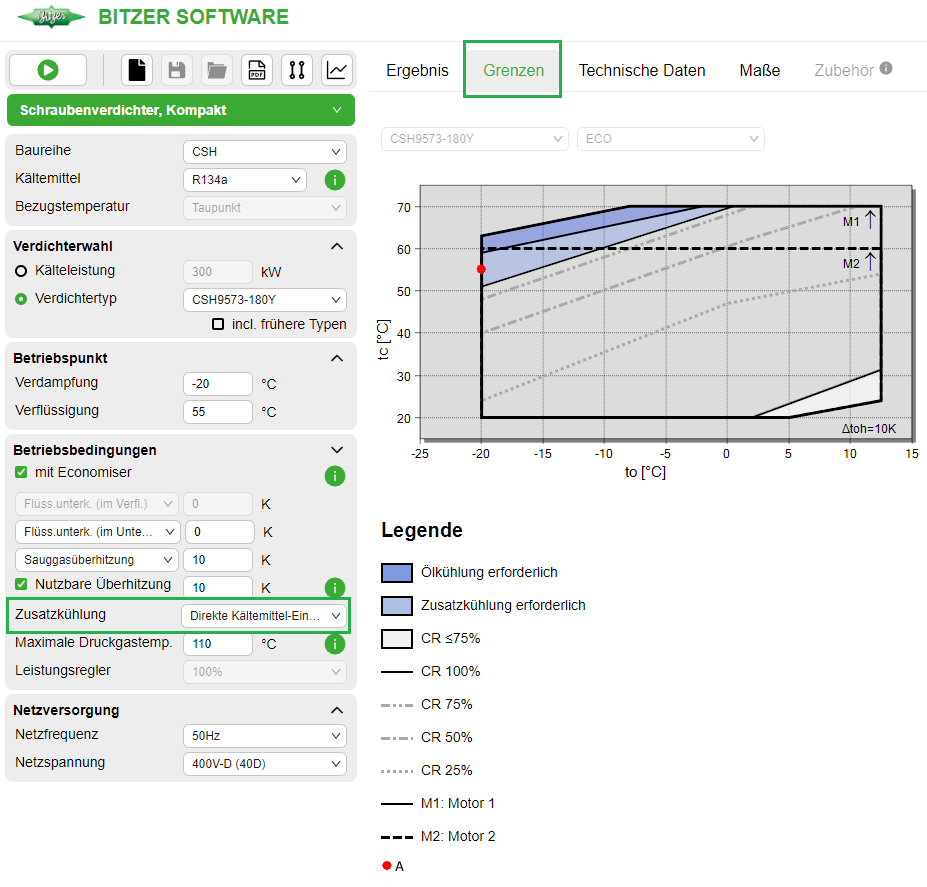This screenshot has height=887, width=927.
Task: Export to PDF using the PDF icon
Action: coord(257,70)
